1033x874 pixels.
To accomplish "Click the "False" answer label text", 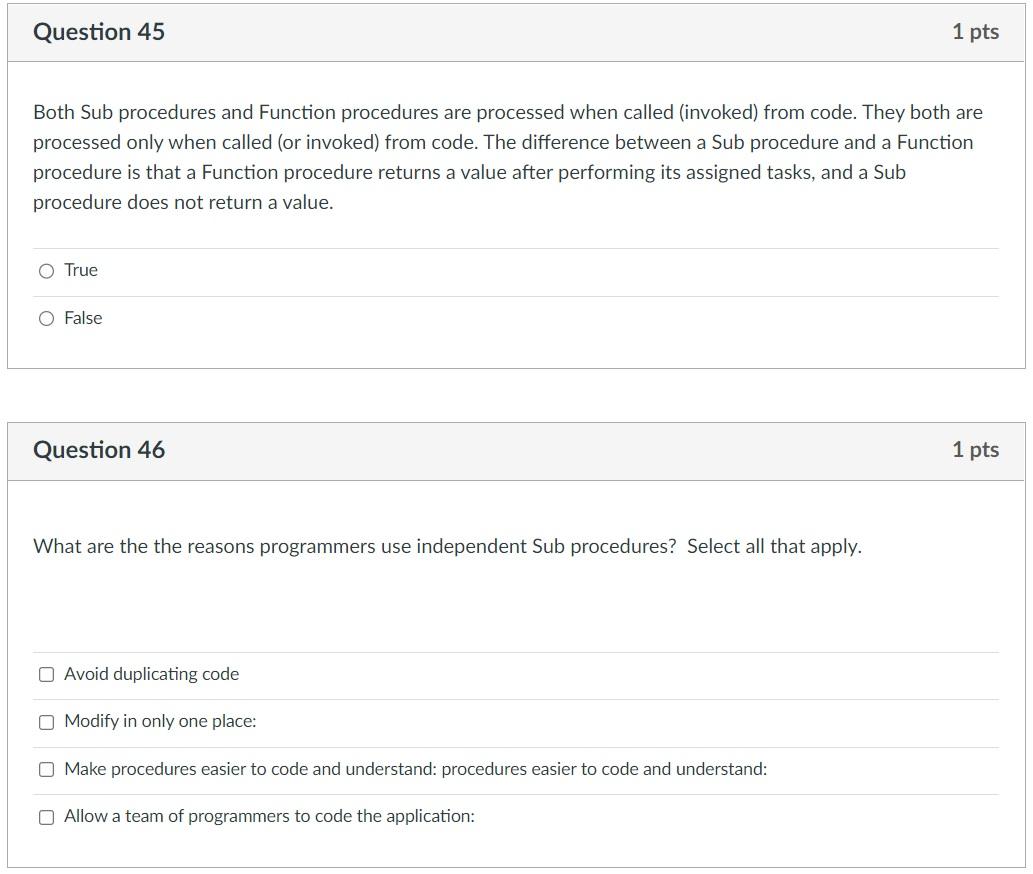I will coord(83,318).
